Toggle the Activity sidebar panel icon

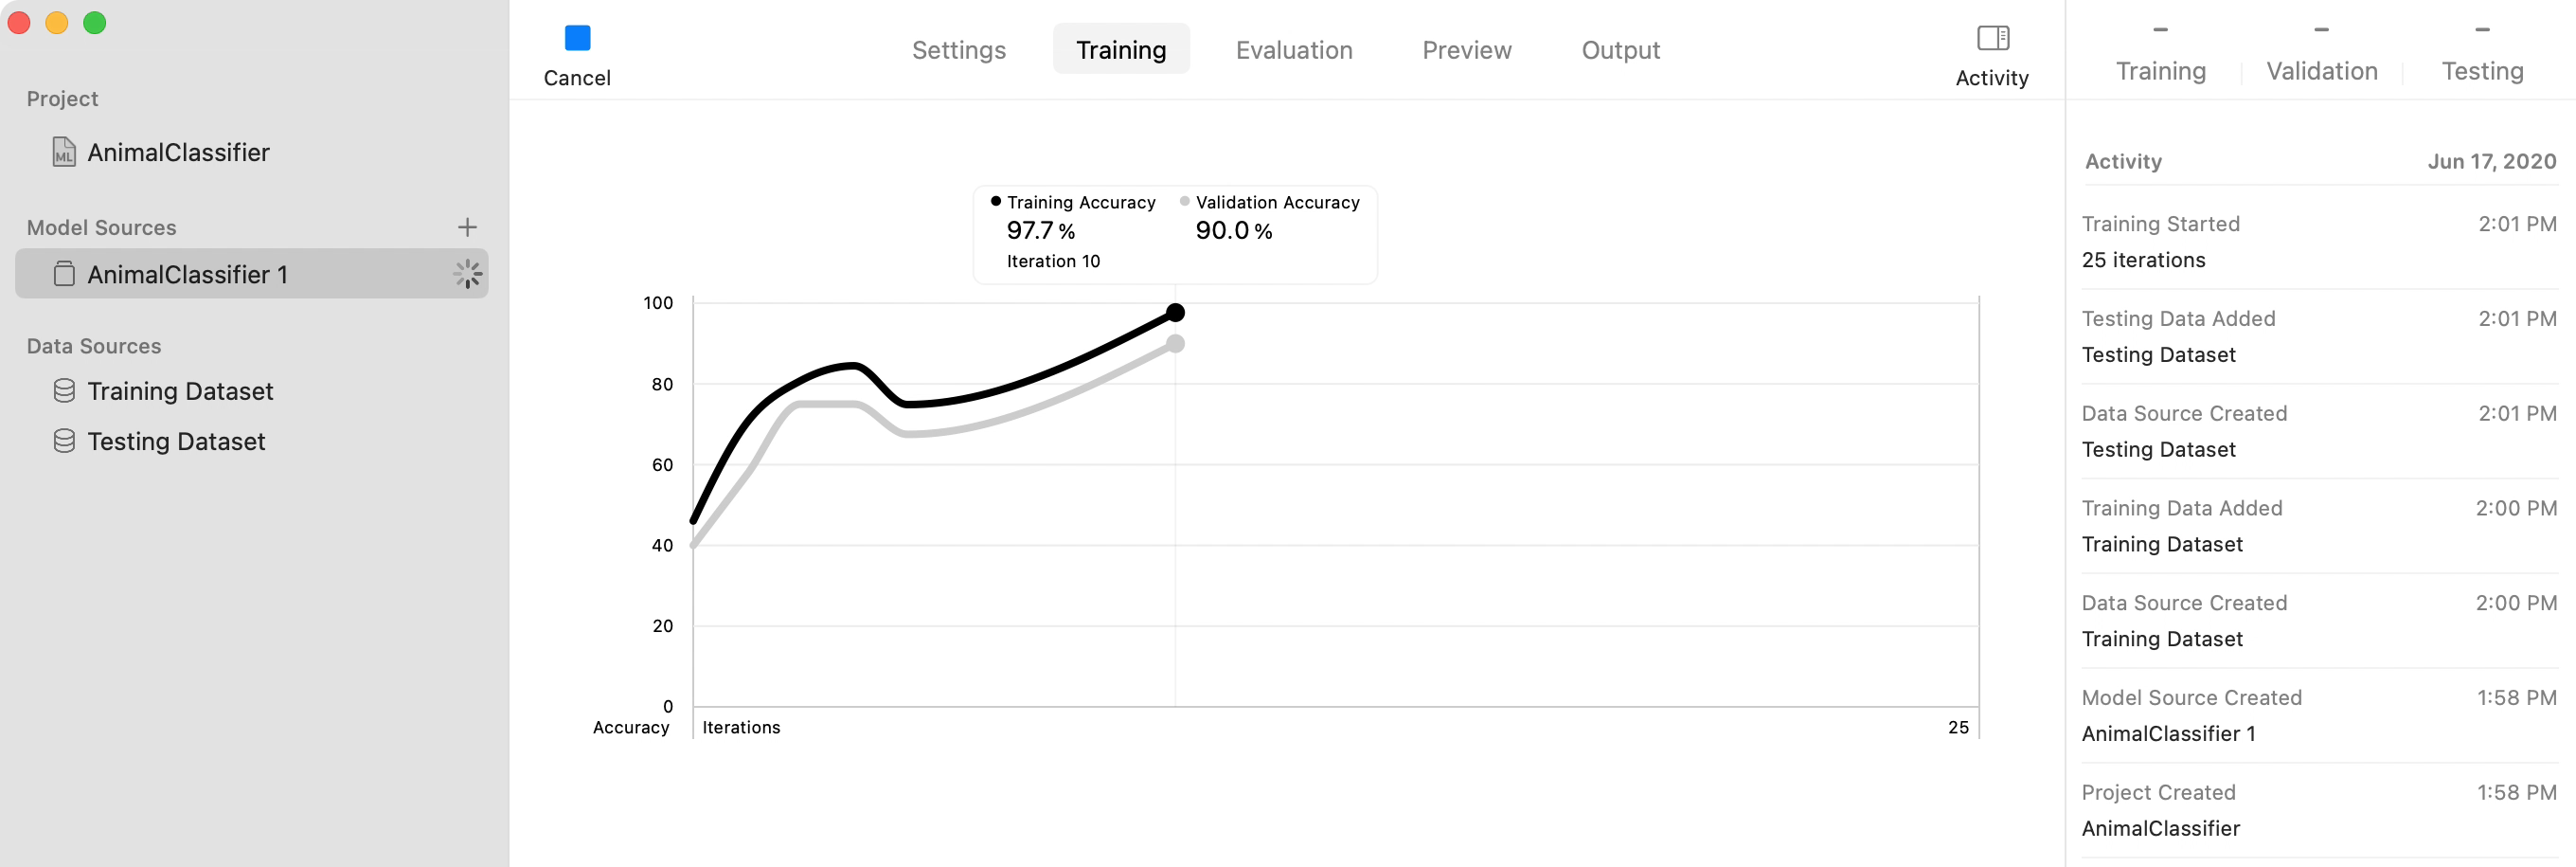[1992, 38]
